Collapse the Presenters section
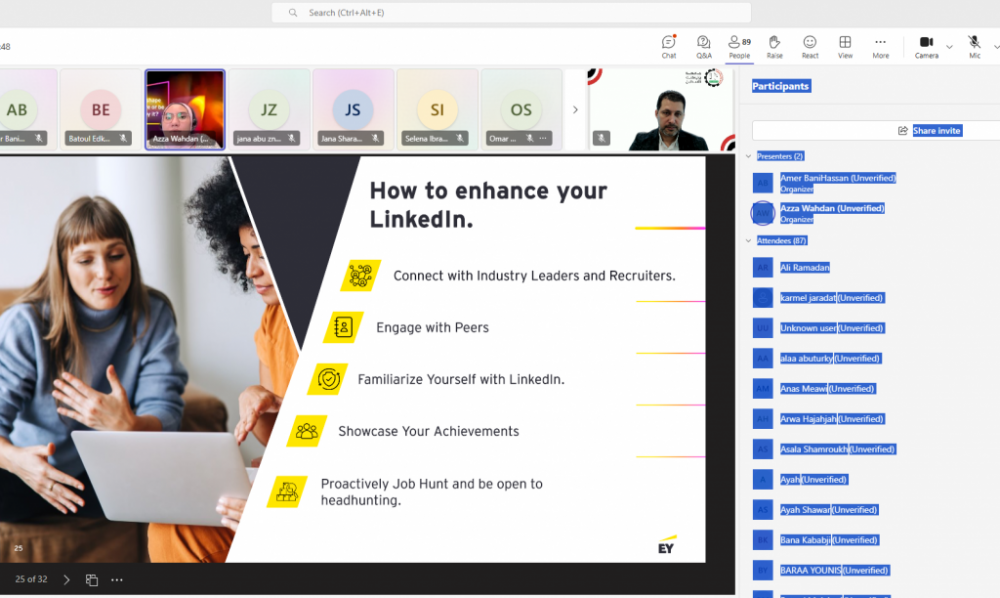 (x=748, y=156)
